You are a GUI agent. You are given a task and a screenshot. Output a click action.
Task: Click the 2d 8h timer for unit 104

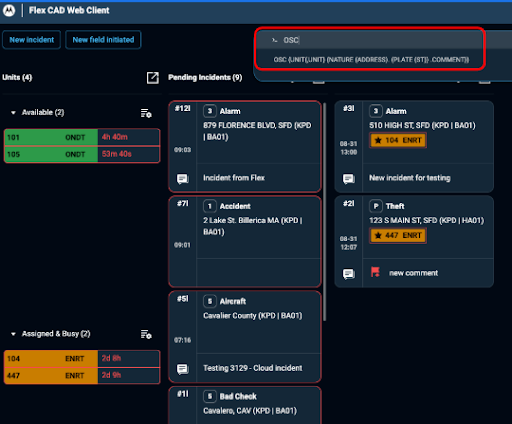coord(111,358)
